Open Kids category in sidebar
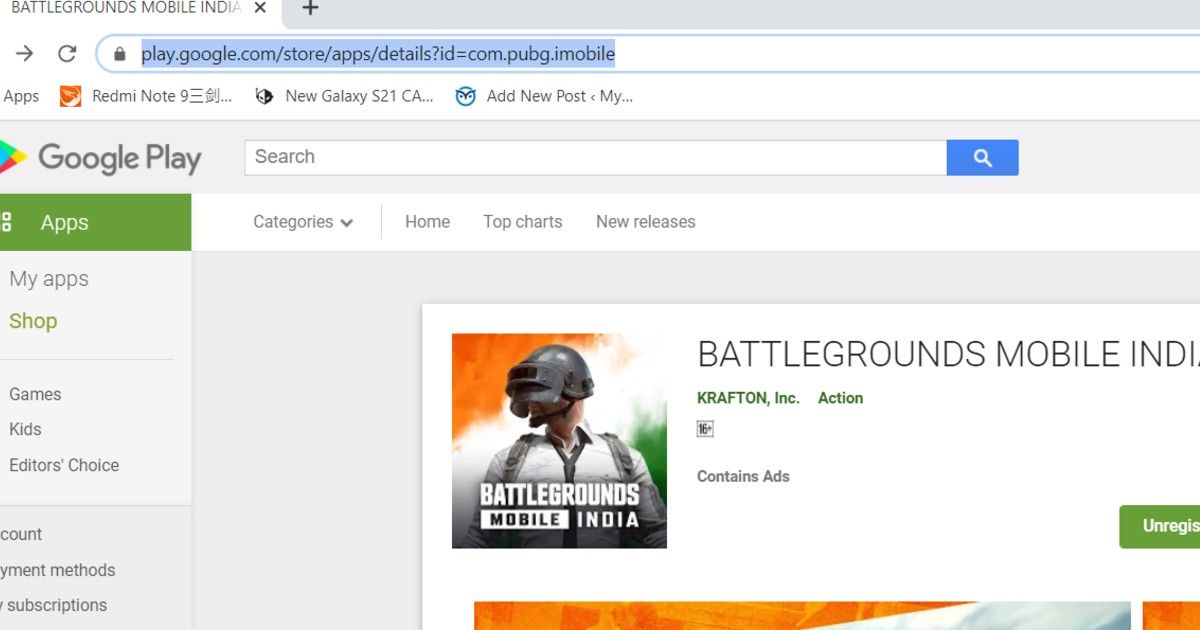This screenshot has width=1200, height=630. 25,429
